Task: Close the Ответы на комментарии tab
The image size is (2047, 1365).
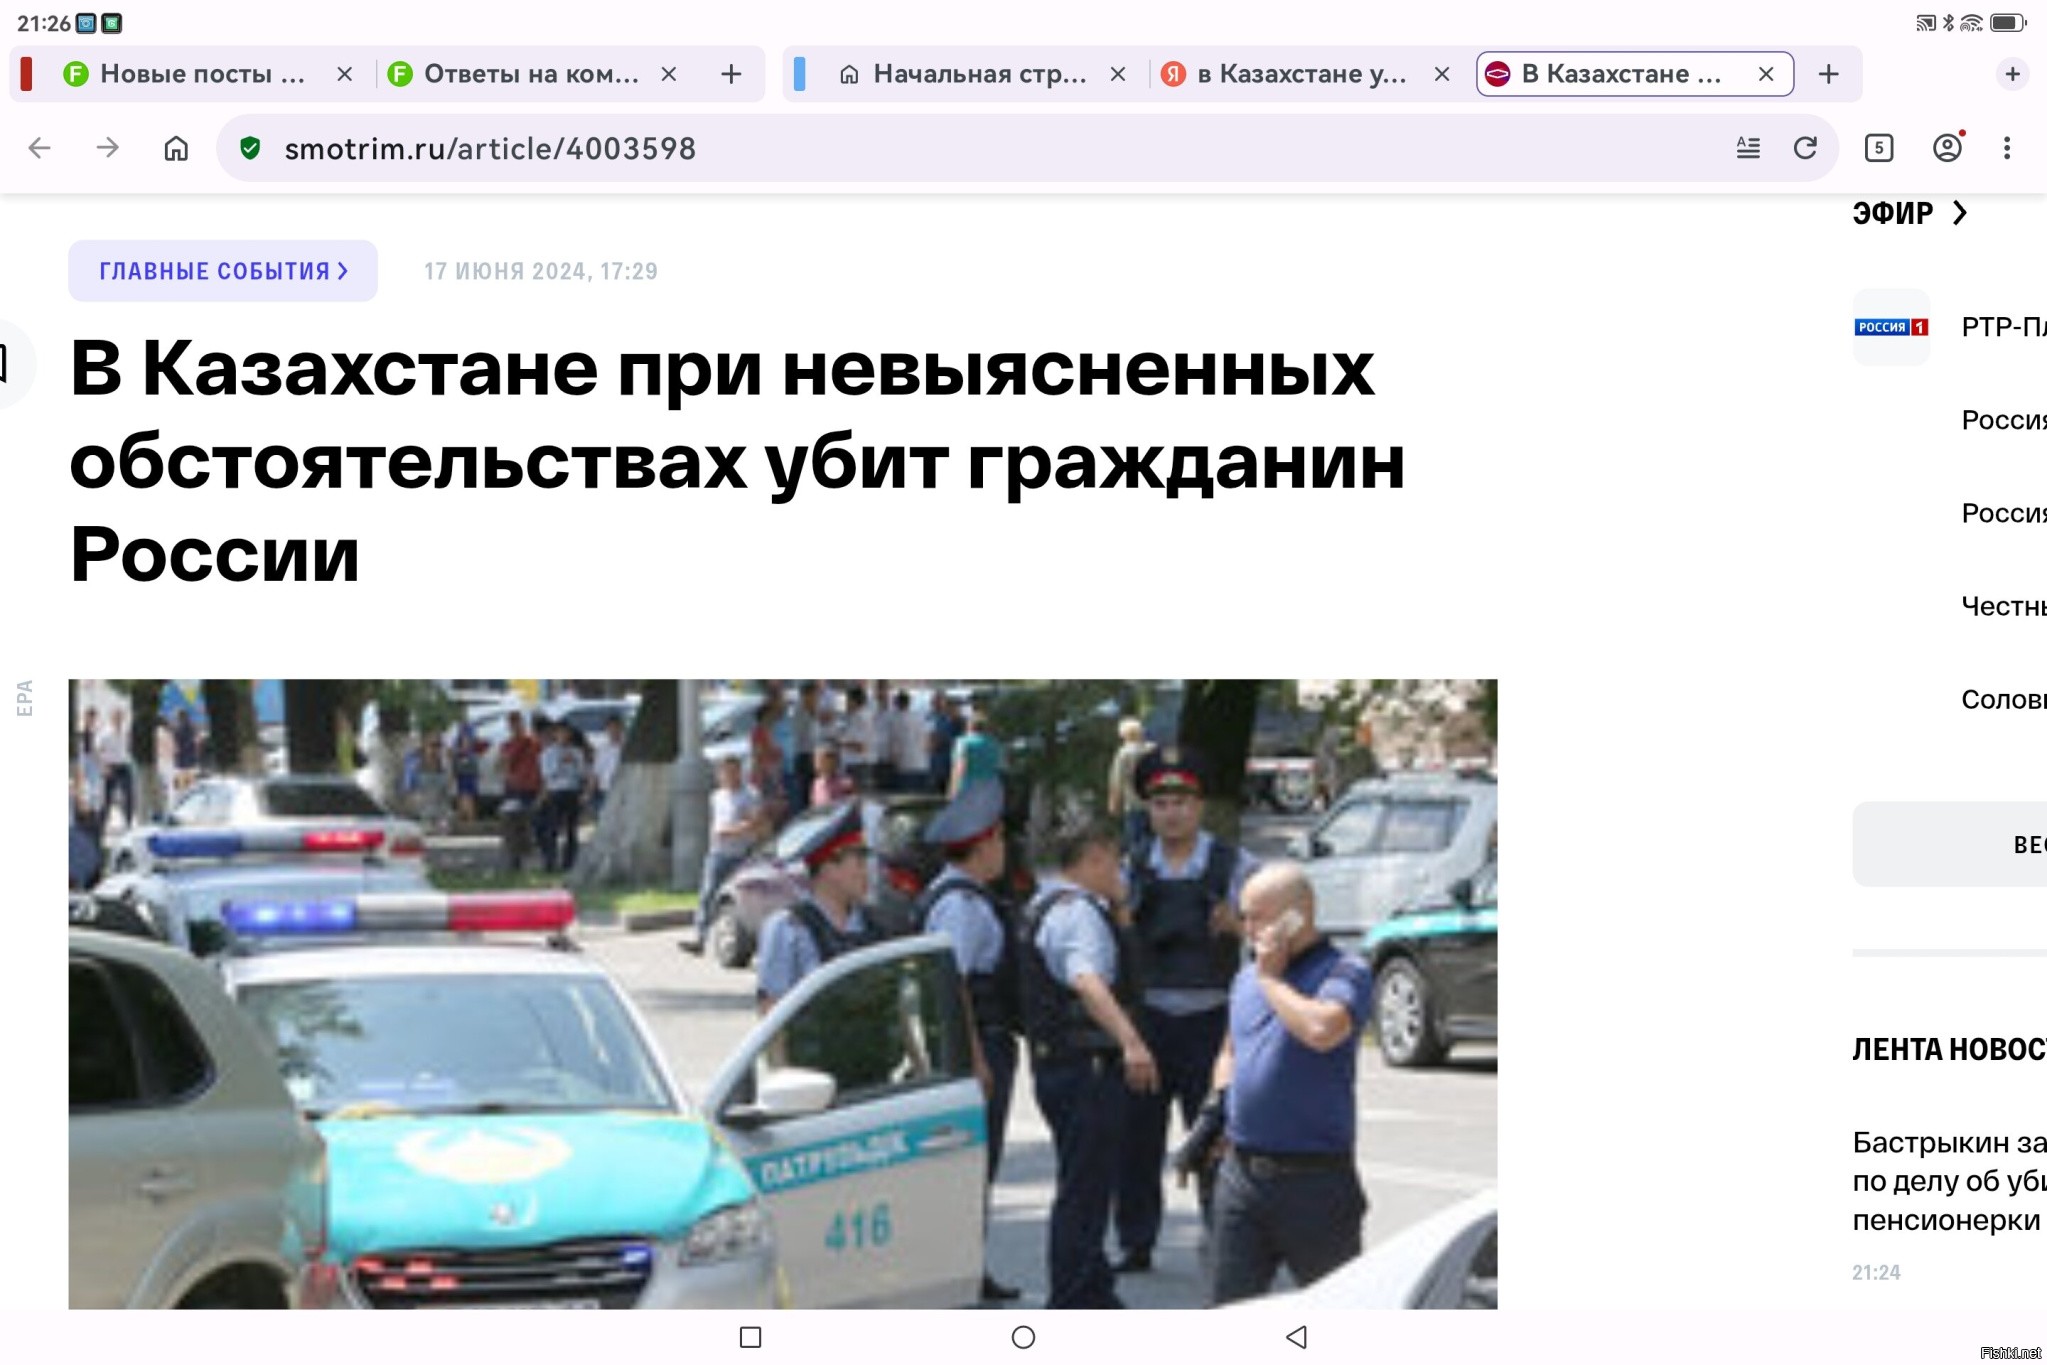Action: click(x=669, y=74)
